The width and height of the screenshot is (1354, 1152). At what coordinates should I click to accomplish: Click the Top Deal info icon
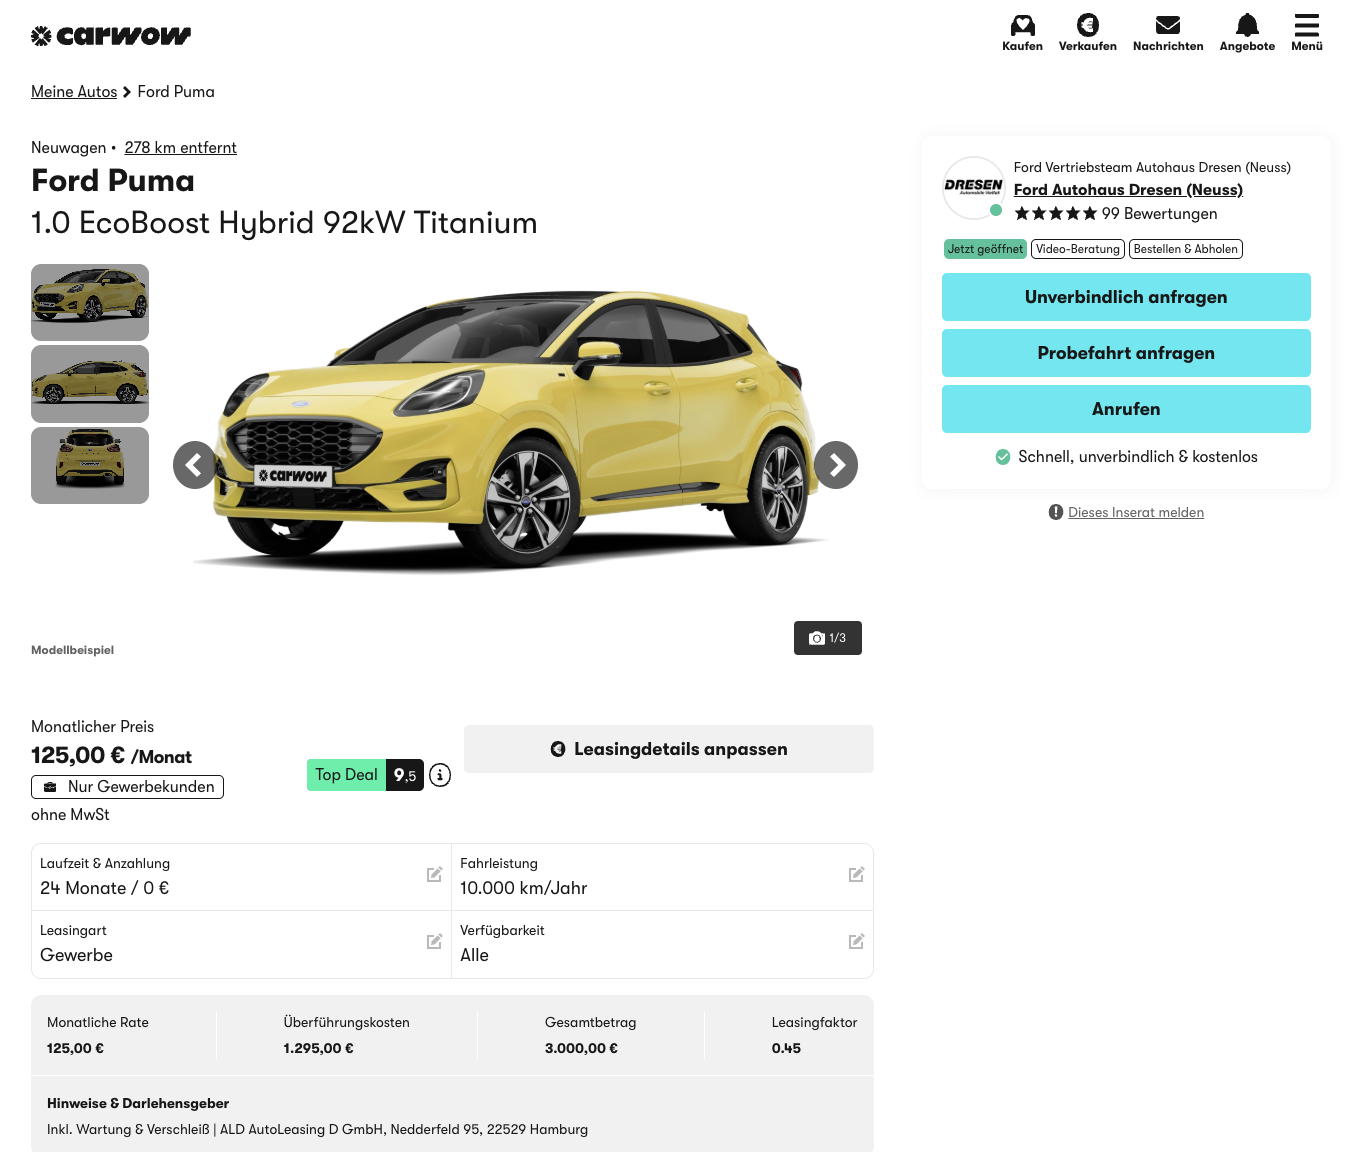tap(440, 775)
